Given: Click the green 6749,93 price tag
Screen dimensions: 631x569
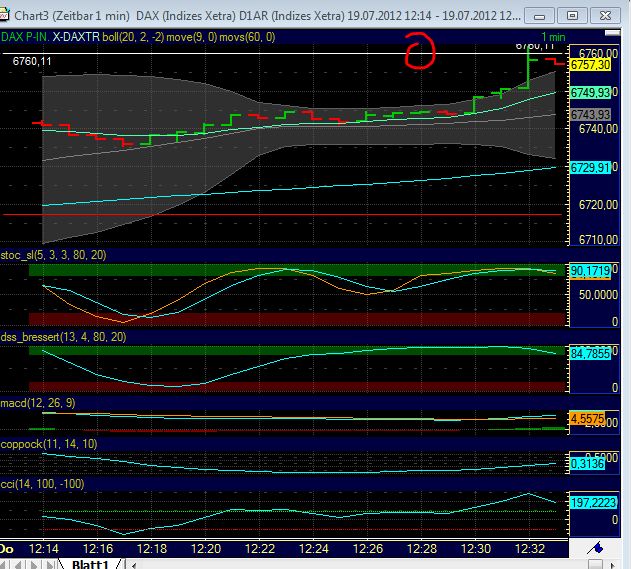Looking at the screenshot, I should (590, 93).
